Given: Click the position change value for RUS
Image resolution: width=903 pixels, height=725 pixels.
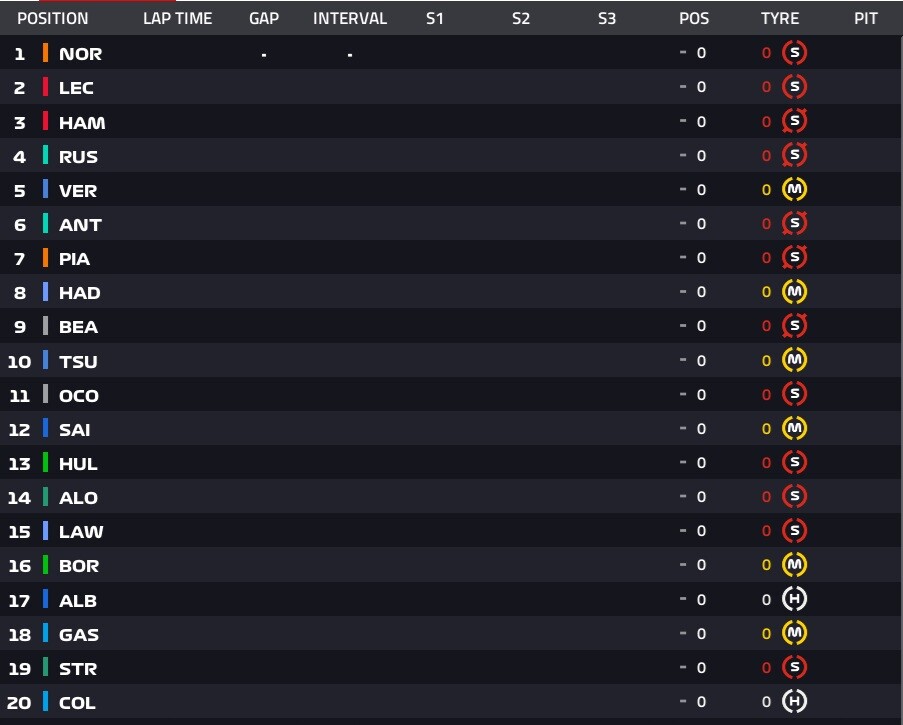Looking at the screenshot, I should [x=701, y=155].
